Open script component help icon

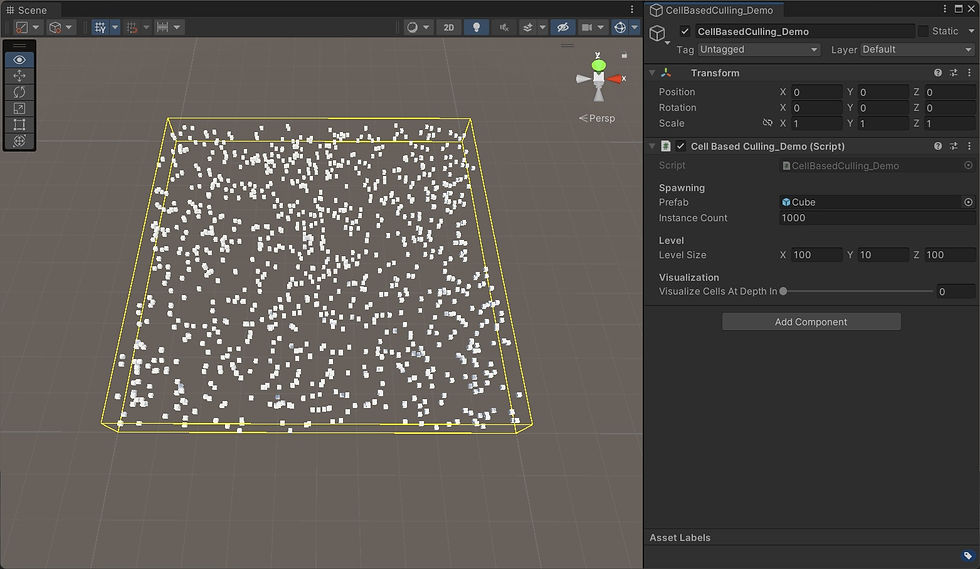tap(938, 146)
